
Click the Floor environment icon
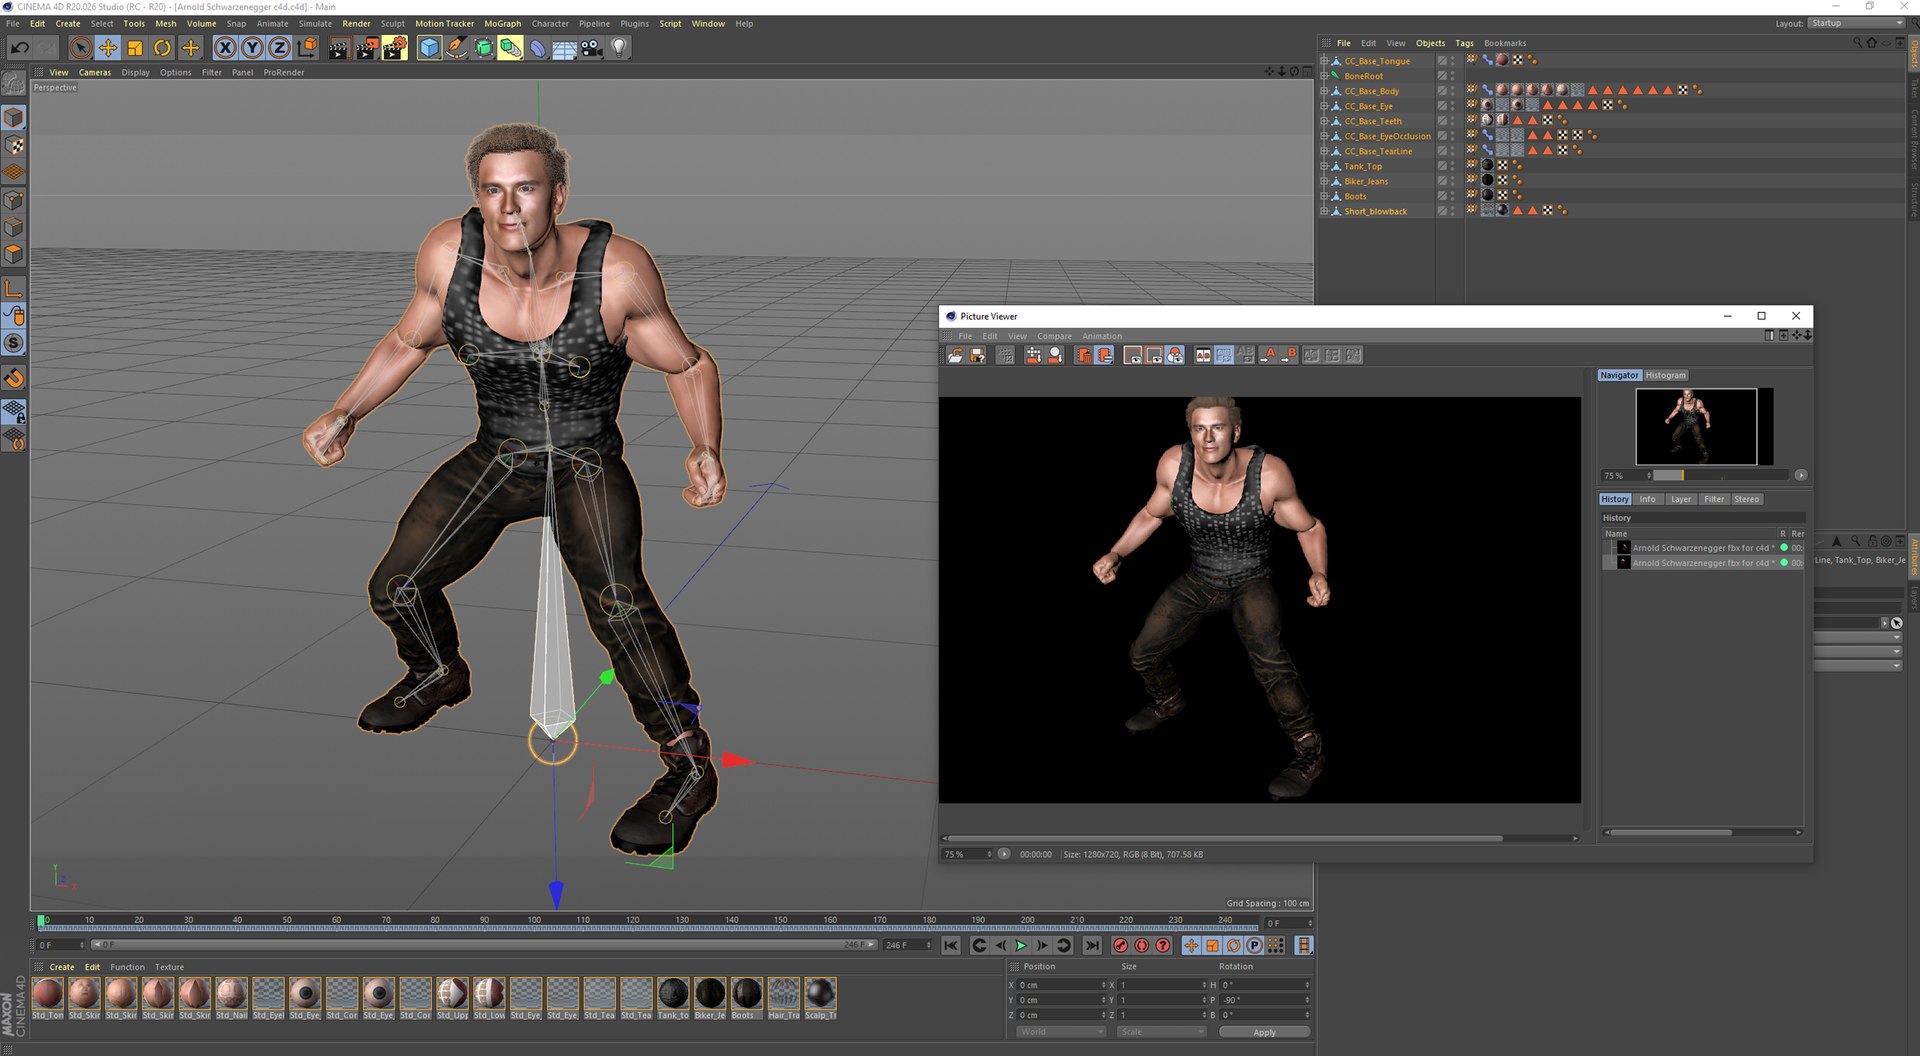[565, 47]
